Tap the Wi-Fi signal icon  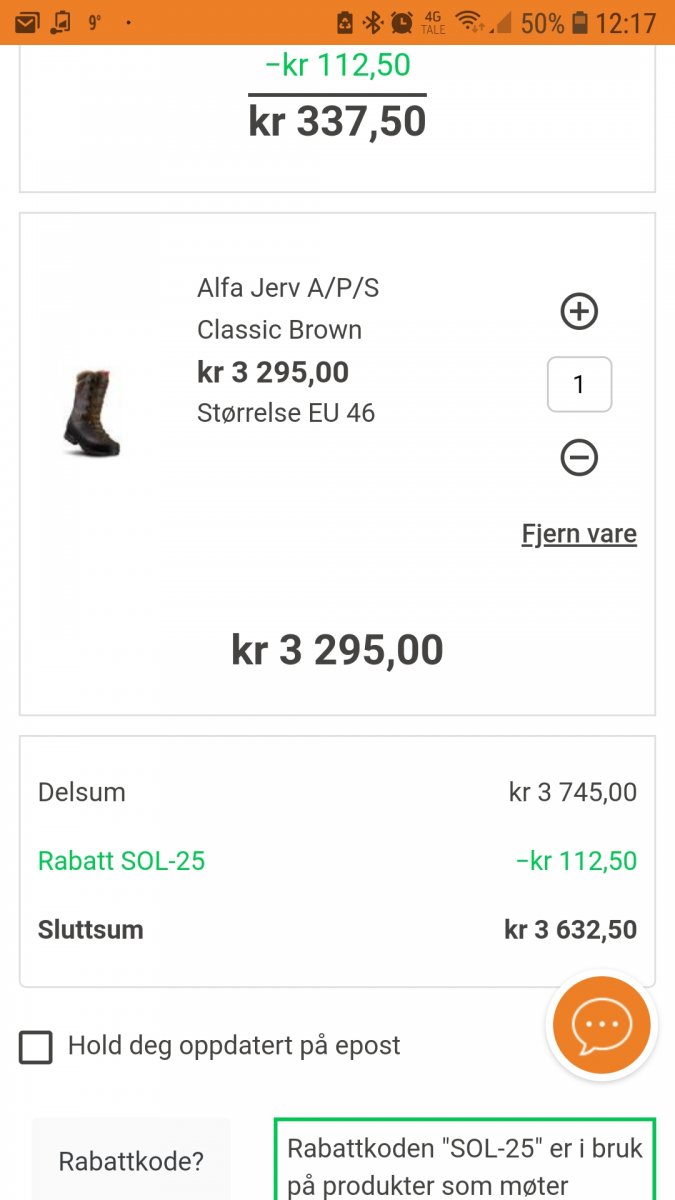(x=467, y=22)
